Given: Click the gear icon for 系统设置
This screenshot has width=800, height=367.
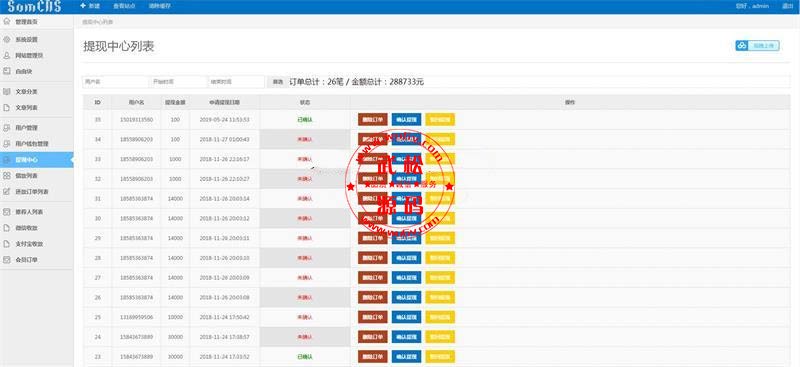Looking at the screenshot, I should (x=6, y=39).
